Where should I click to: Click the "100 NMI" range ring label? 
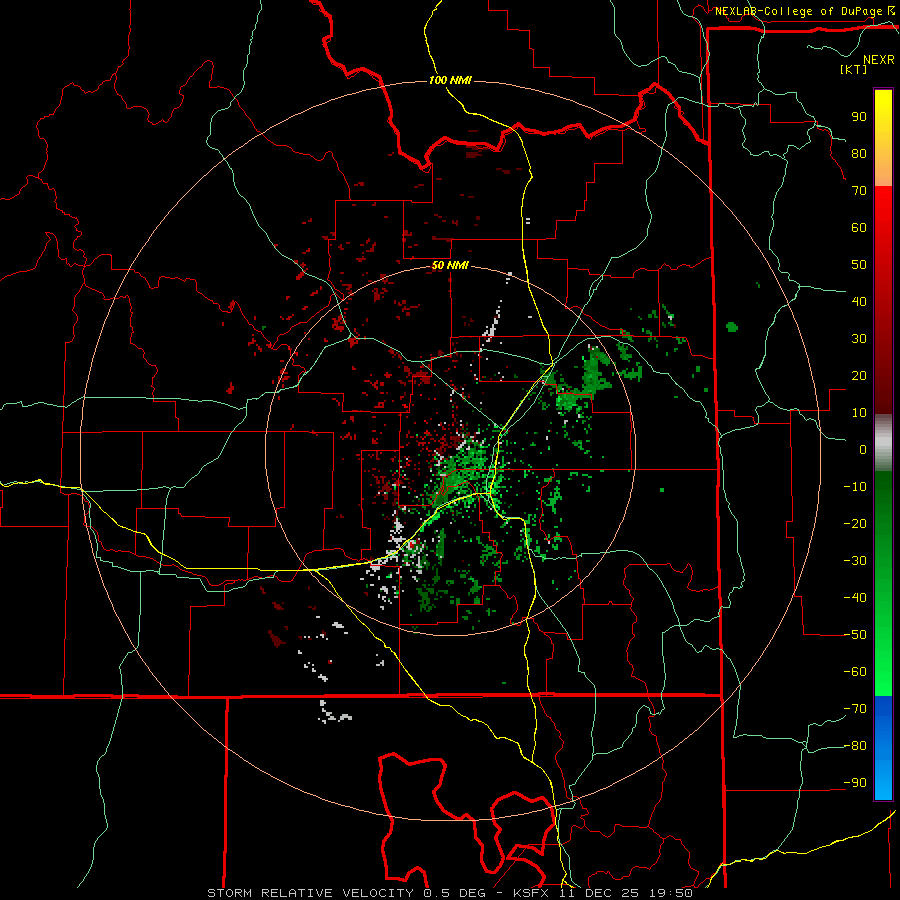click(451, 80)
